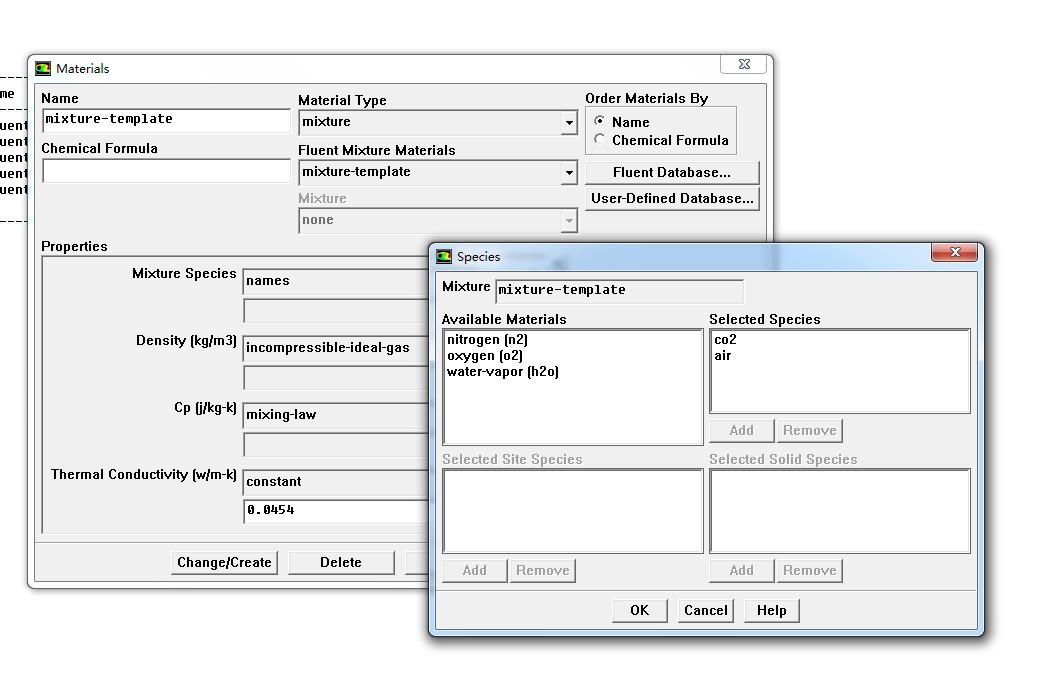Open the User-Defined Database button

tap(671, 198)
